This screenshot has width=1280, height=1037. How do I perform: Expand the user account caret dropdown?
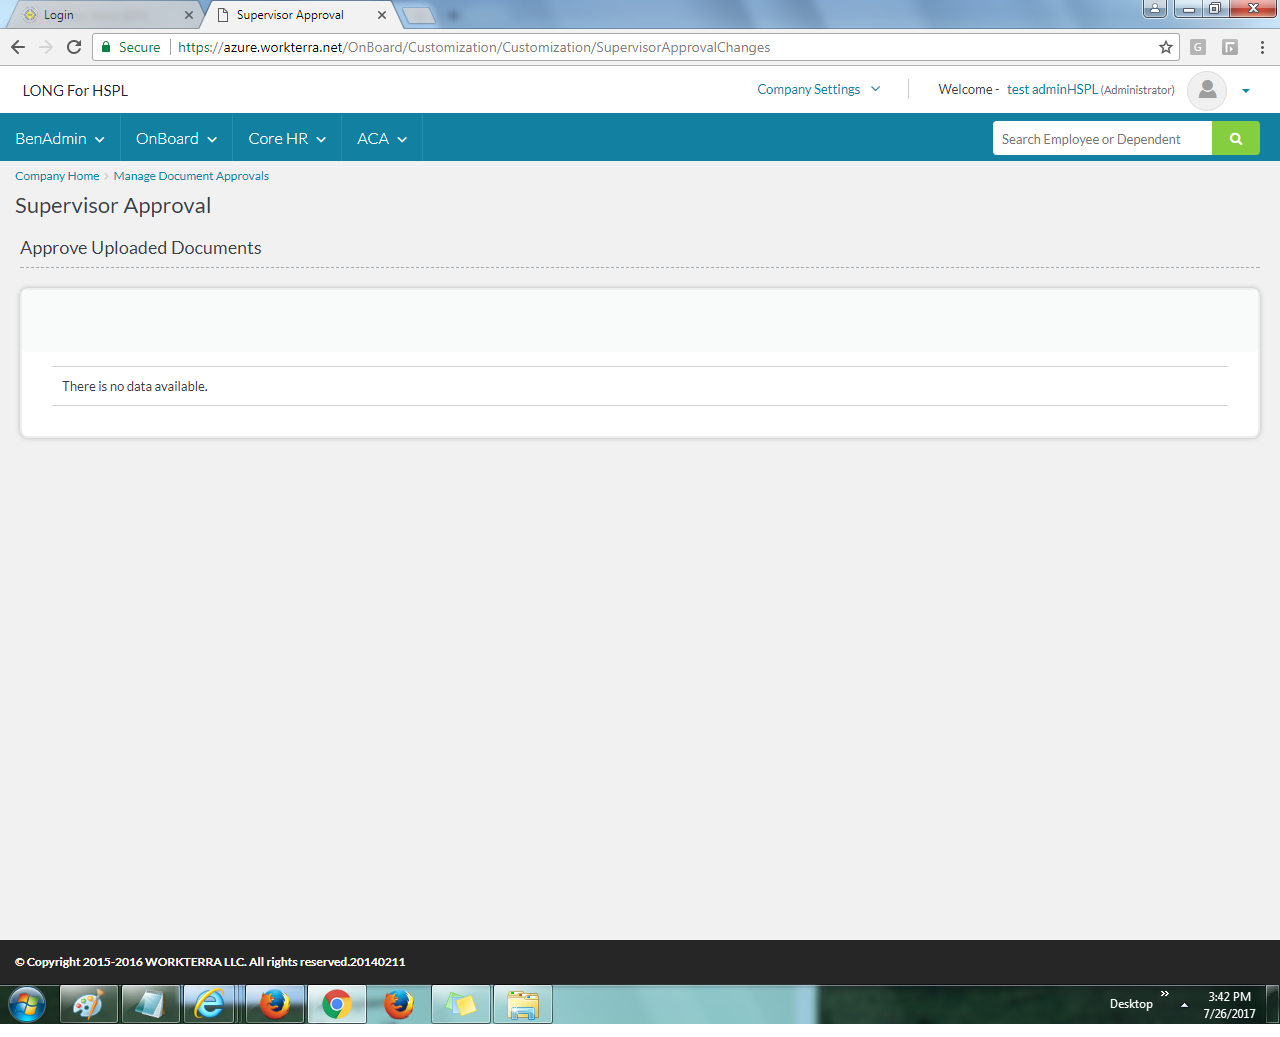[x=1246, y=91]
